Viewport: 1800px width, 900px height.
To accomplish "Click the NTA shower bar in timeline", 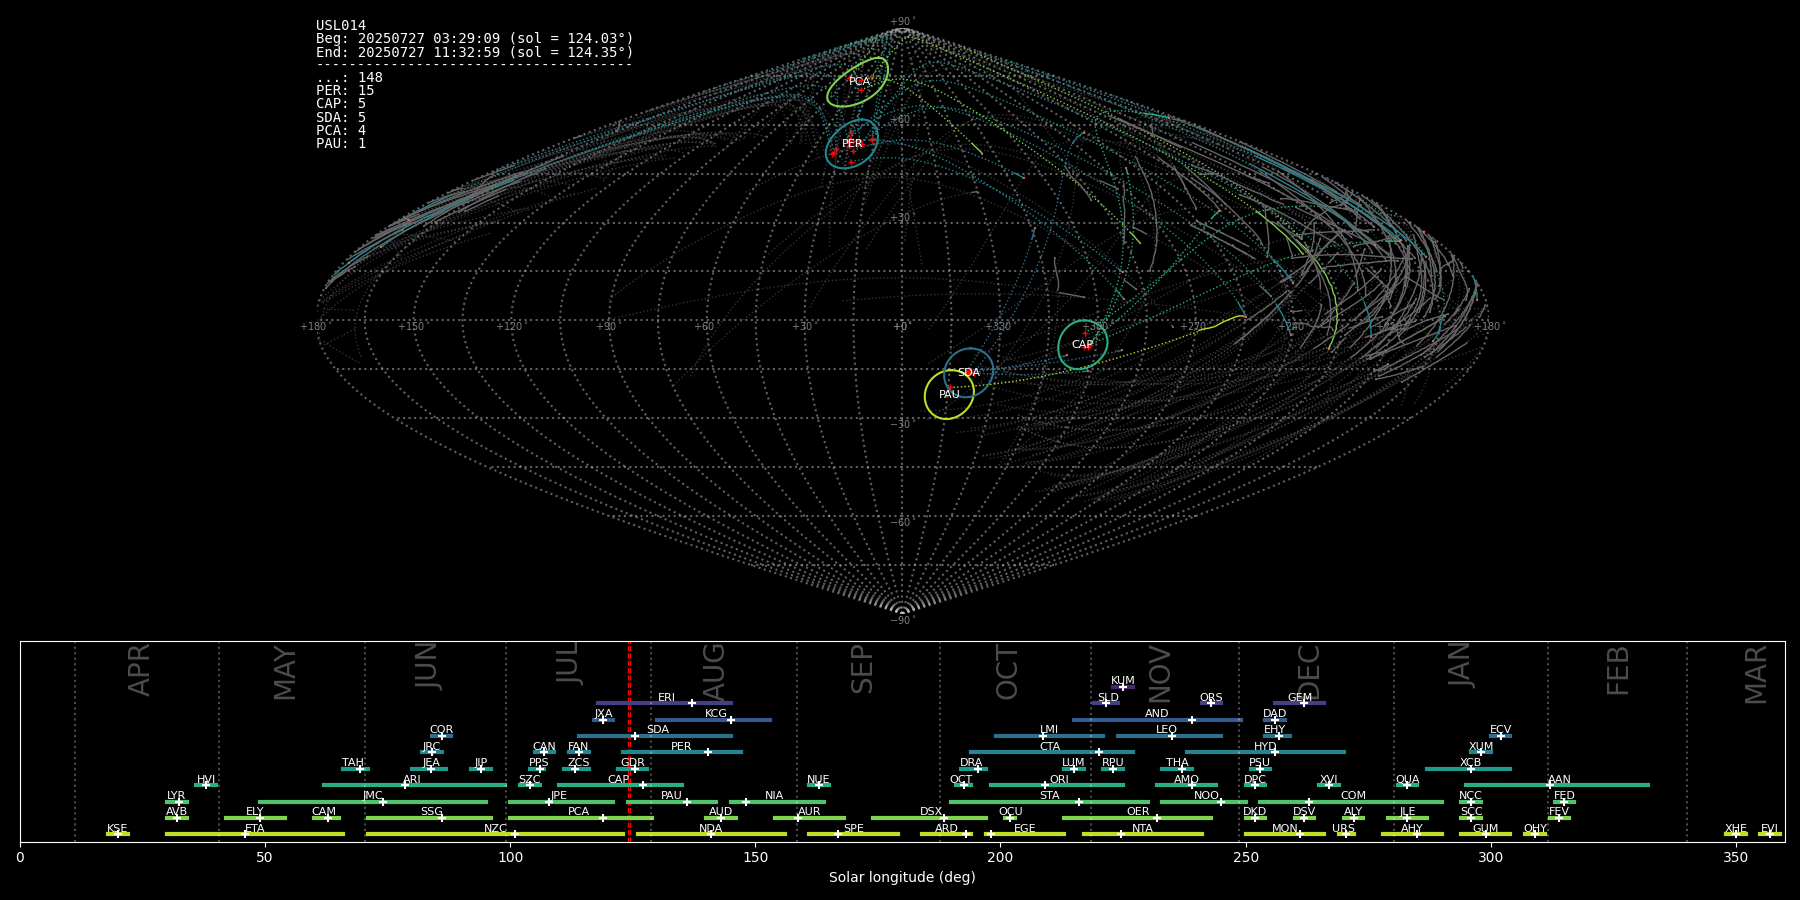I will click(1143, 834).
